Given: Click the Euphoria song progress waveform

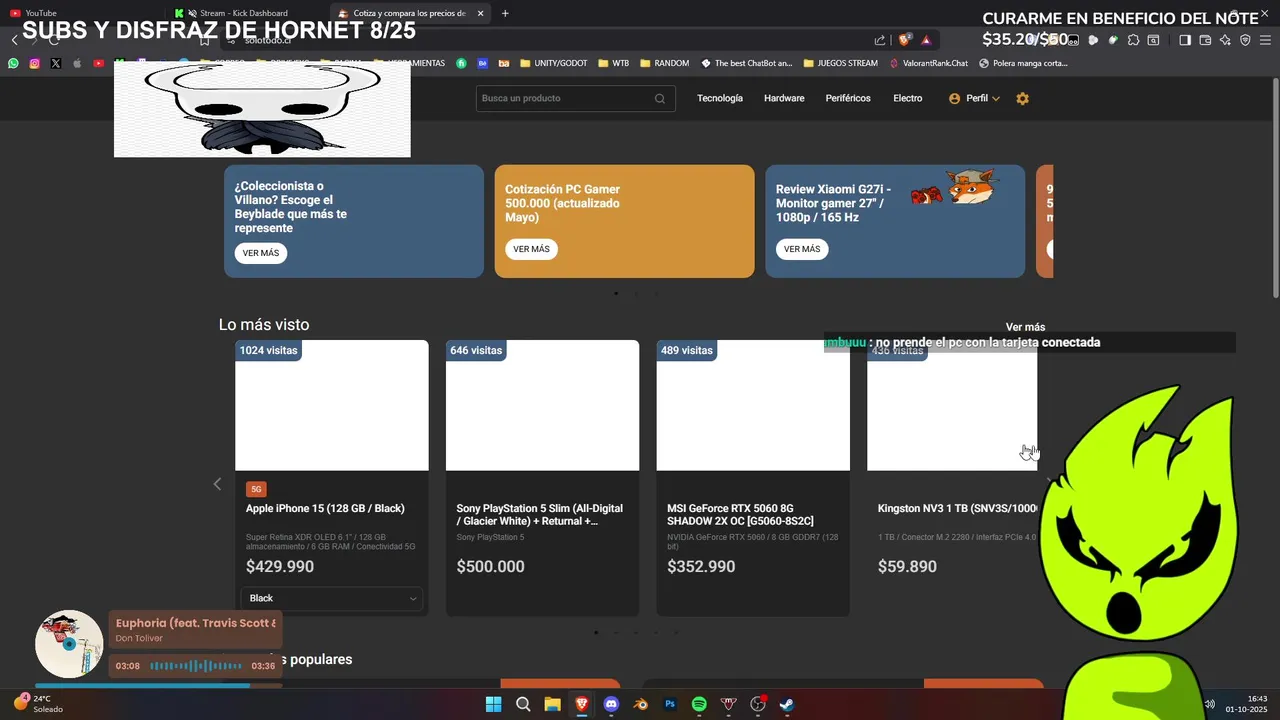Looking at the screenshot, I should tap(196, 666).
